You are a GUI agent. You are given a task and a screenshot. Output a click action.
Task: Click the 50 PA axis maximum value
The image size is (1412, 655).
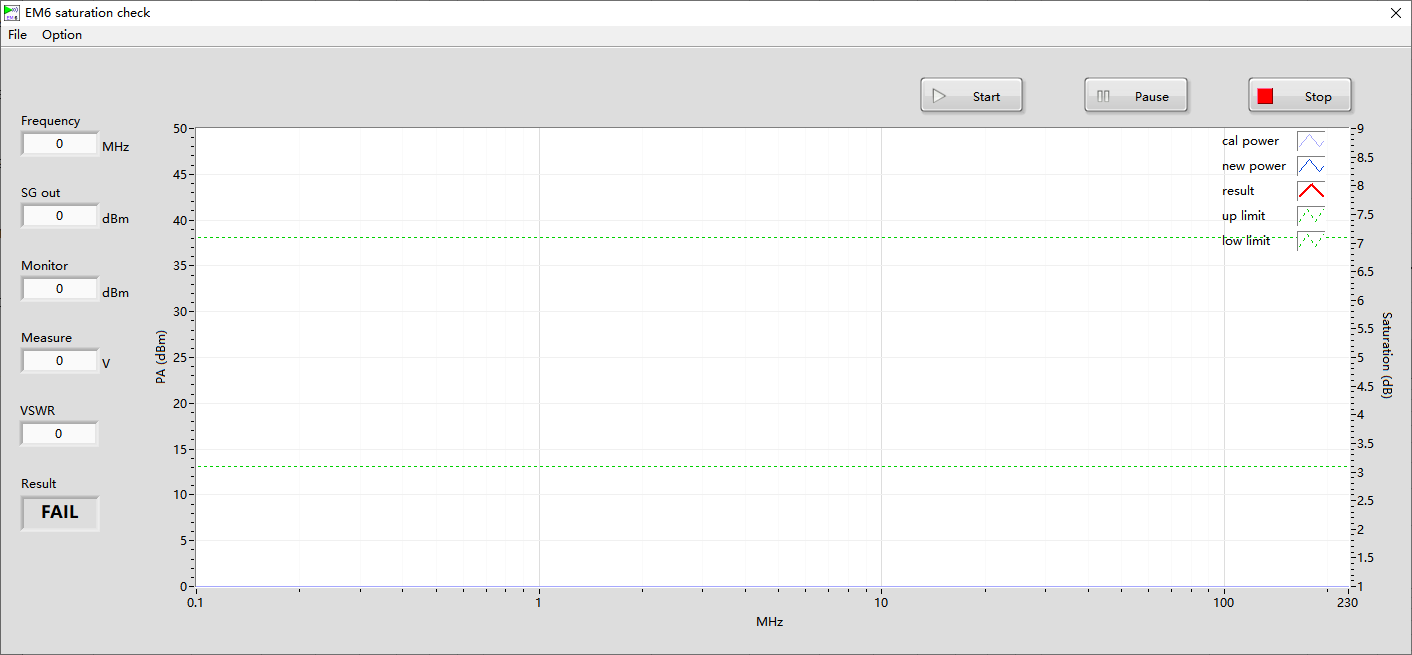[x=180, y=128]
